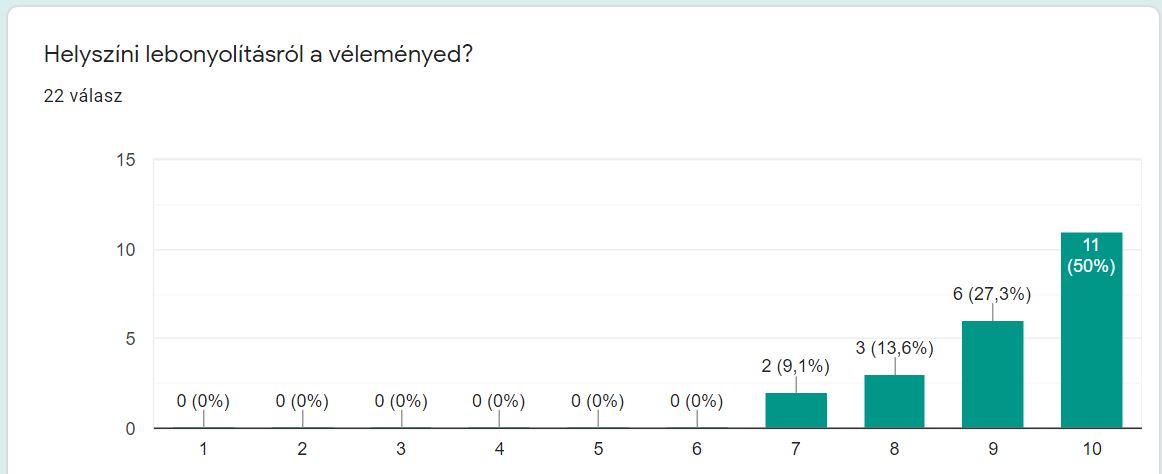Viewport: 1162px width, 474px height.
Task: Click the "0 (0%)" label above rating 1
Action: pos(203,401)
